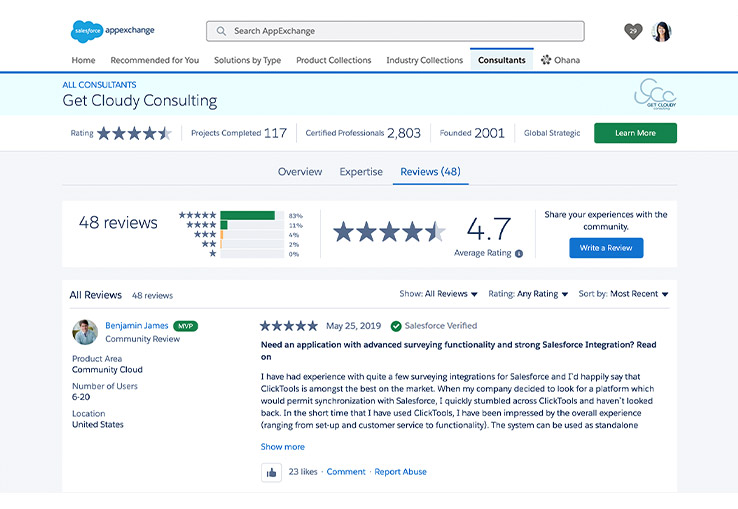The image size is (738, 509).
Task: Click the Learn More button
Action: coord(635,133)
